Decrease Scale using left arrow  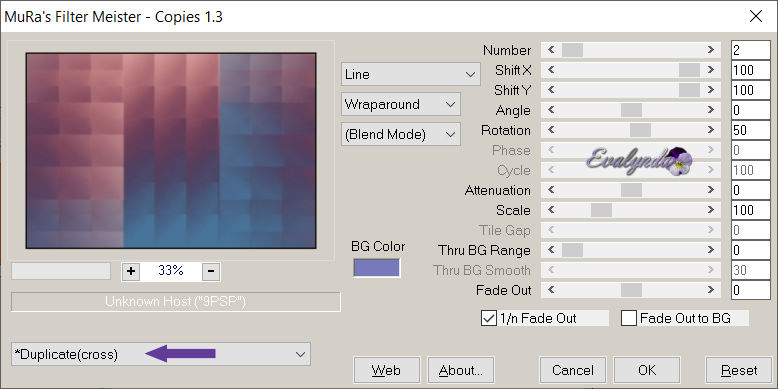(x=551, y=210)
